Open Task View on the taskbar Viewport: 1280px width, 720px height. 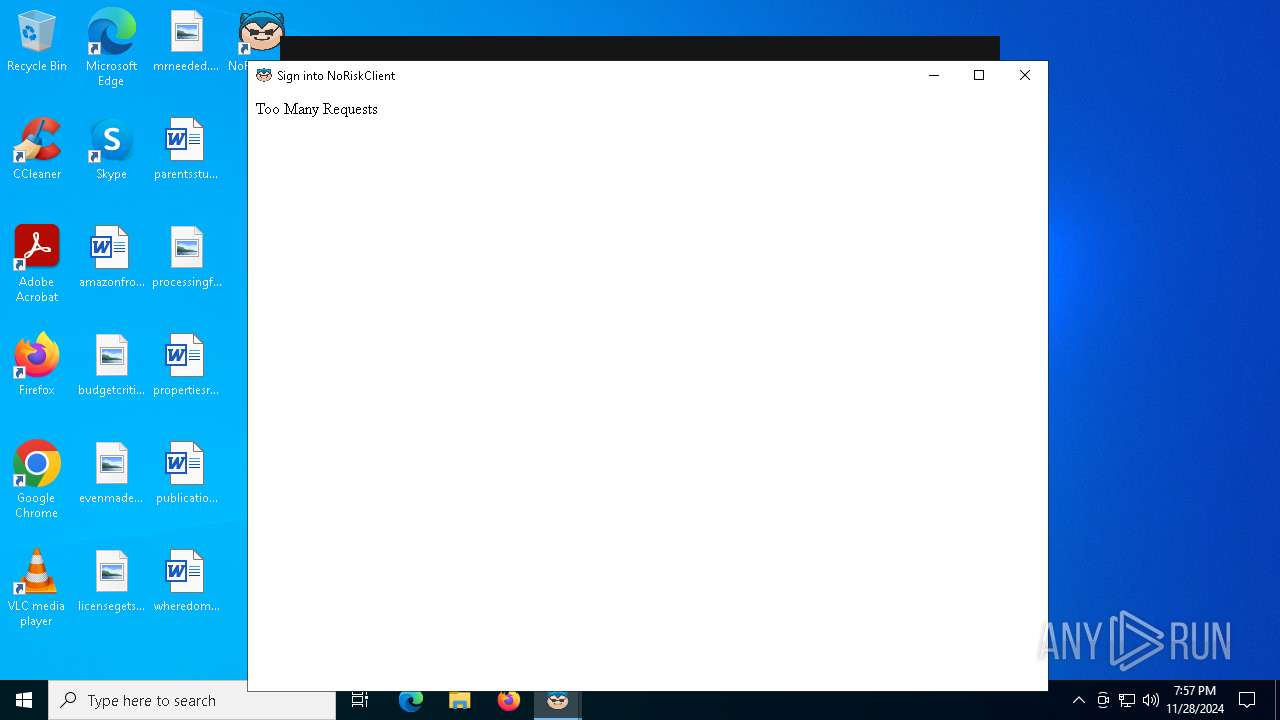[x=360, y=700]
